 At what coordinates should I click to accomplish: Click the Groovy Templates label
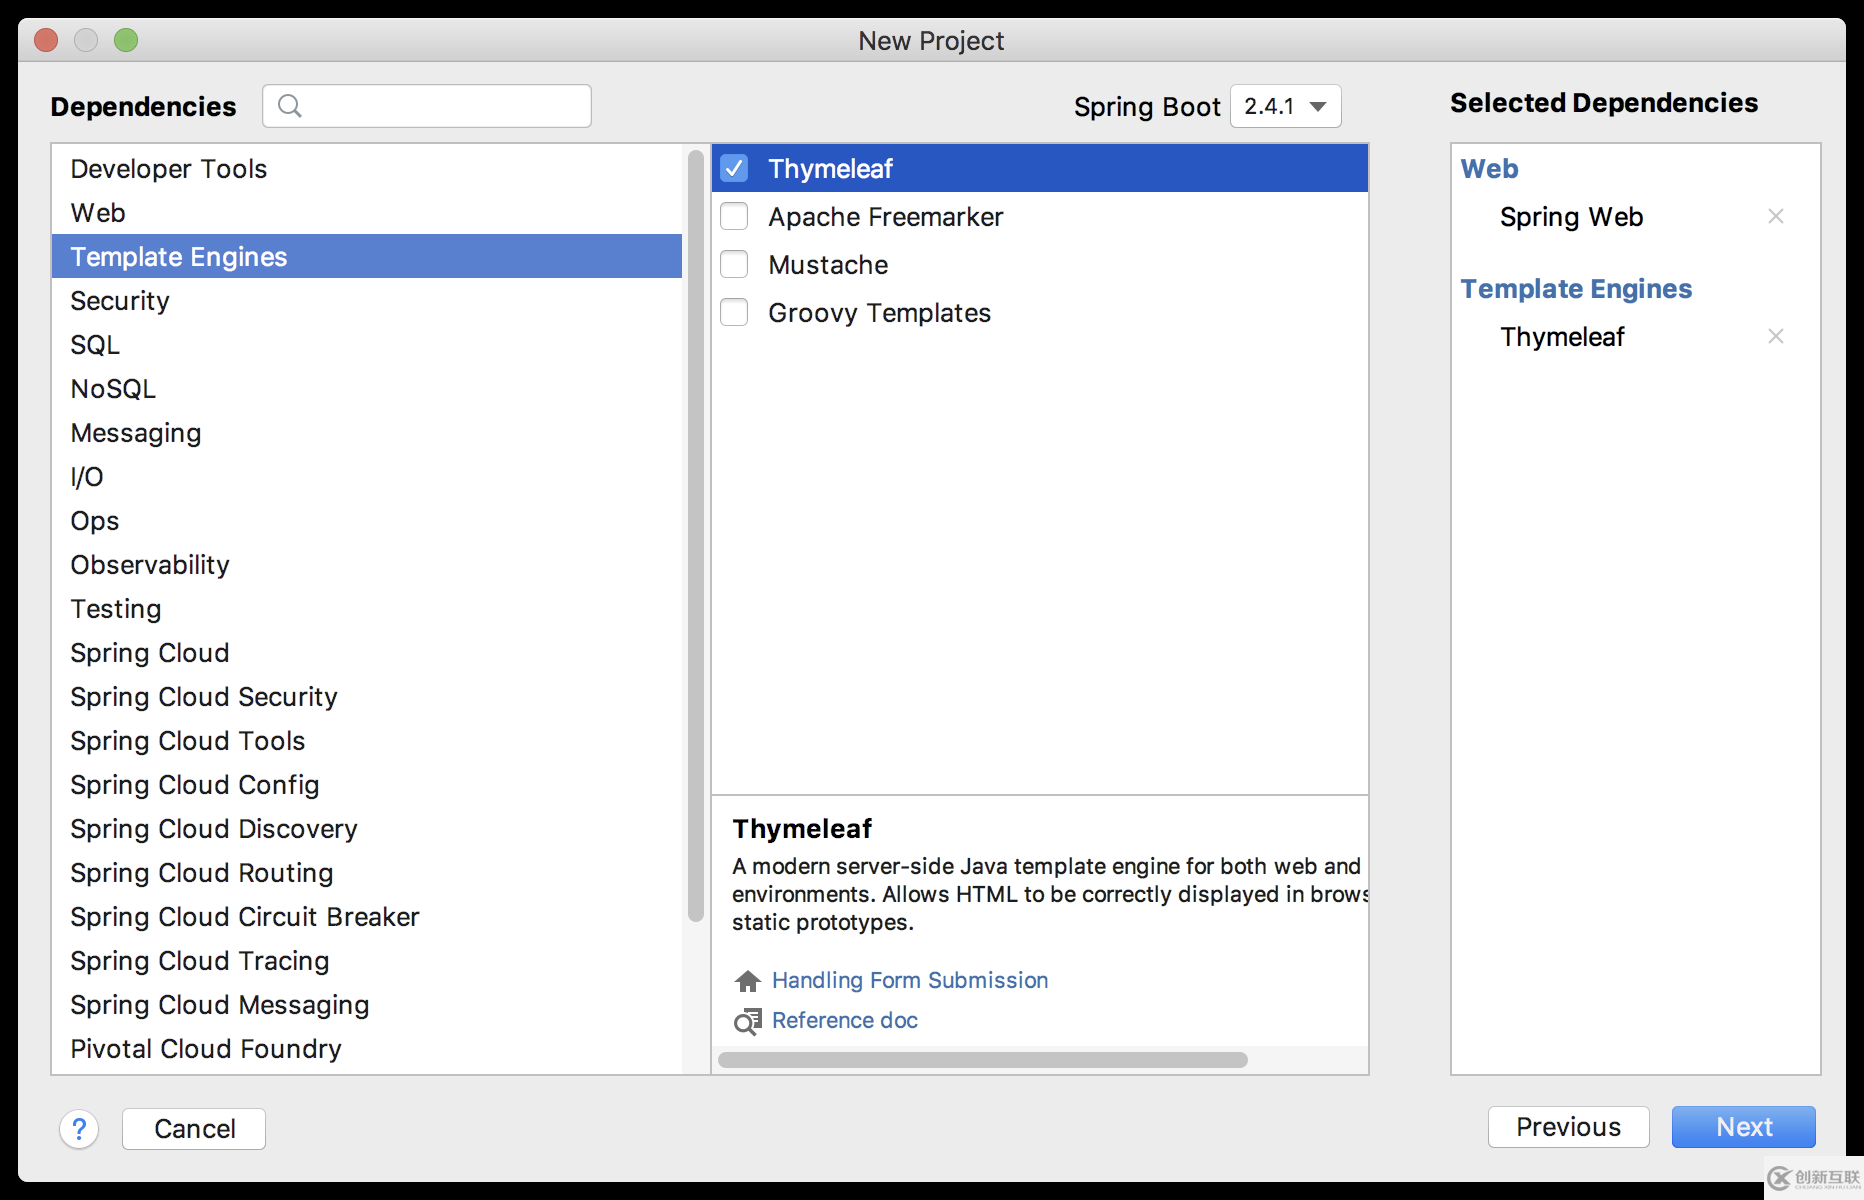879,313
